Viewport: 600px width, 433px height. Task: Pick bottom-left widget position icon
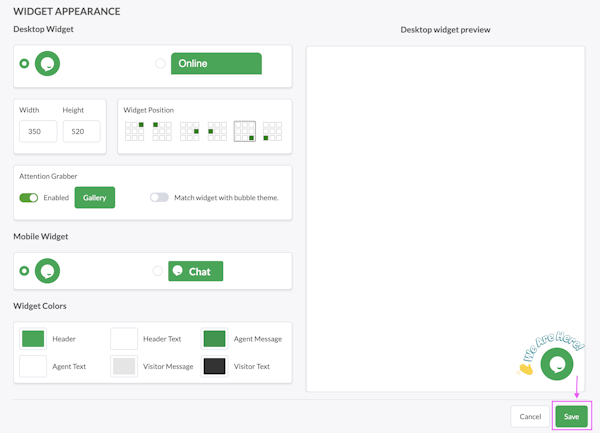tap(272, 131)
